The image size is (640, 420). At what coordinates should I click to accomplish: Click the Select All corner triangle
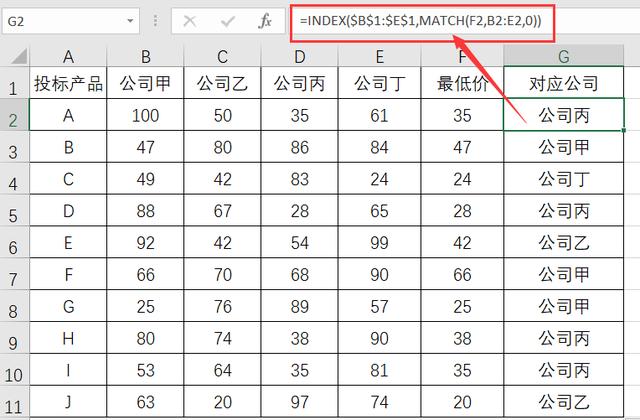19,56
